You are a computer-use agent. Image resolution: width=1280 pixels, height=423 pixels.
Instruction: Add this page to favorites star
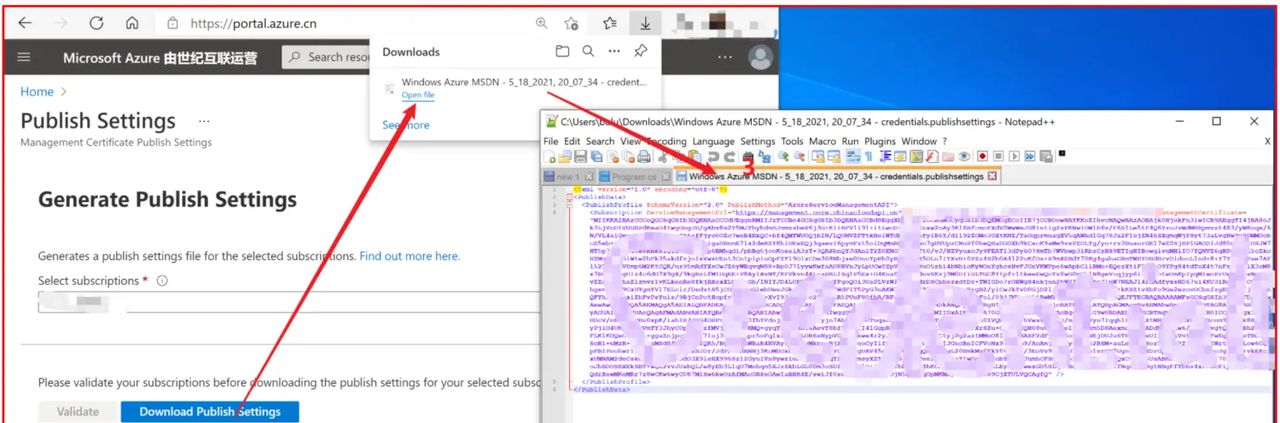point(571,22)
